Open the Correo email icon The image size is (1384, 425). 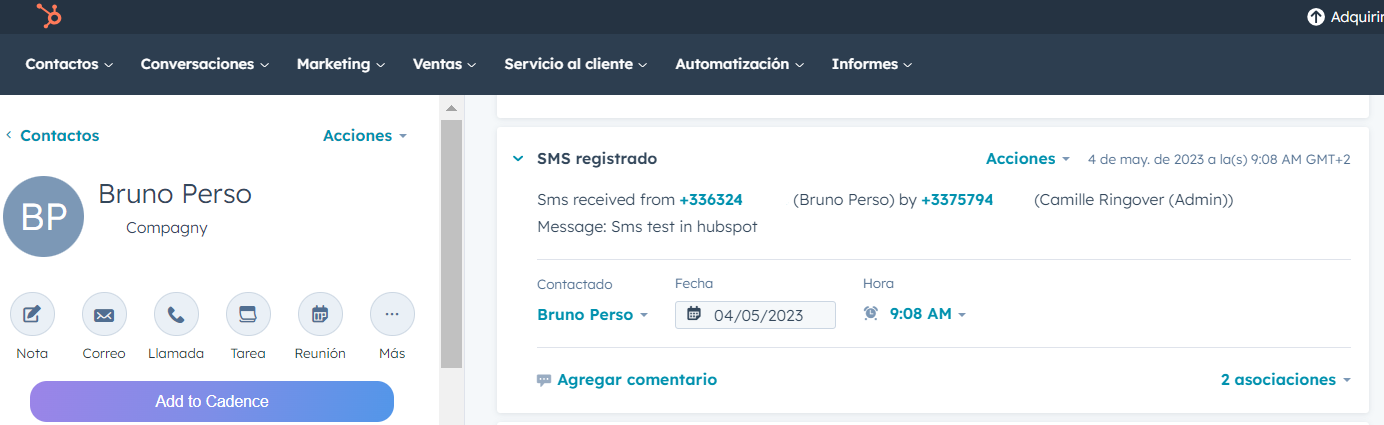click(x=104, y=315)
